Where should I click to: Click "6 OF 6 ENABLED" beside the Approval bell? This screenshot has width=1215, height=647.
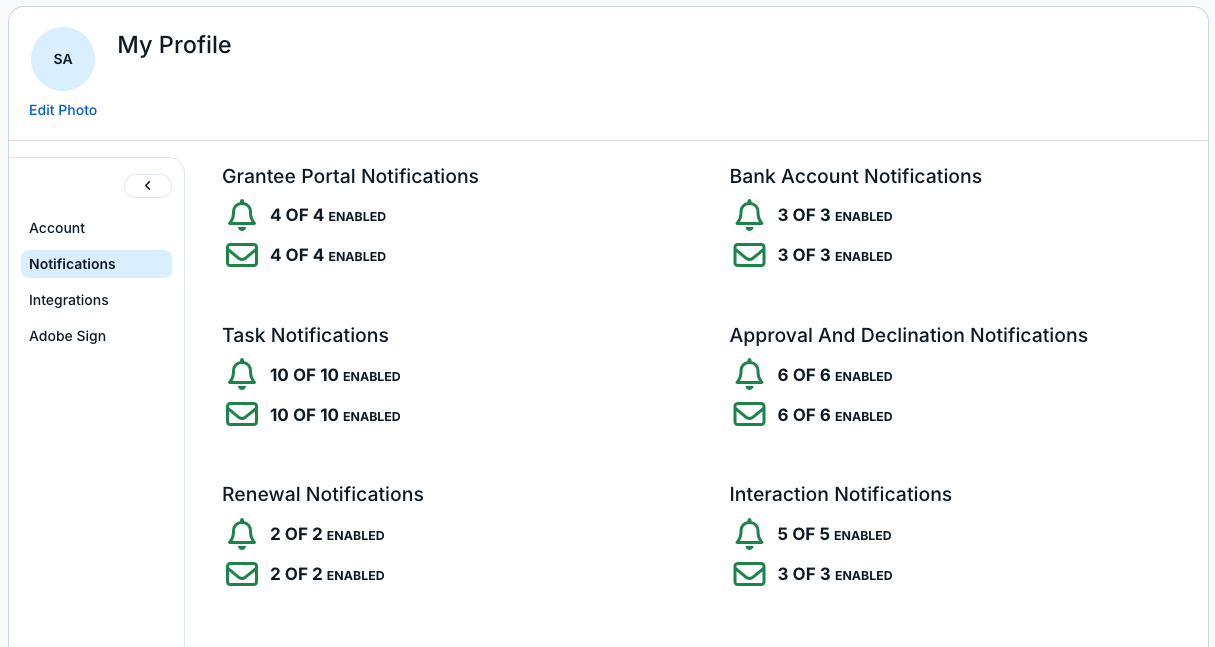835,376
